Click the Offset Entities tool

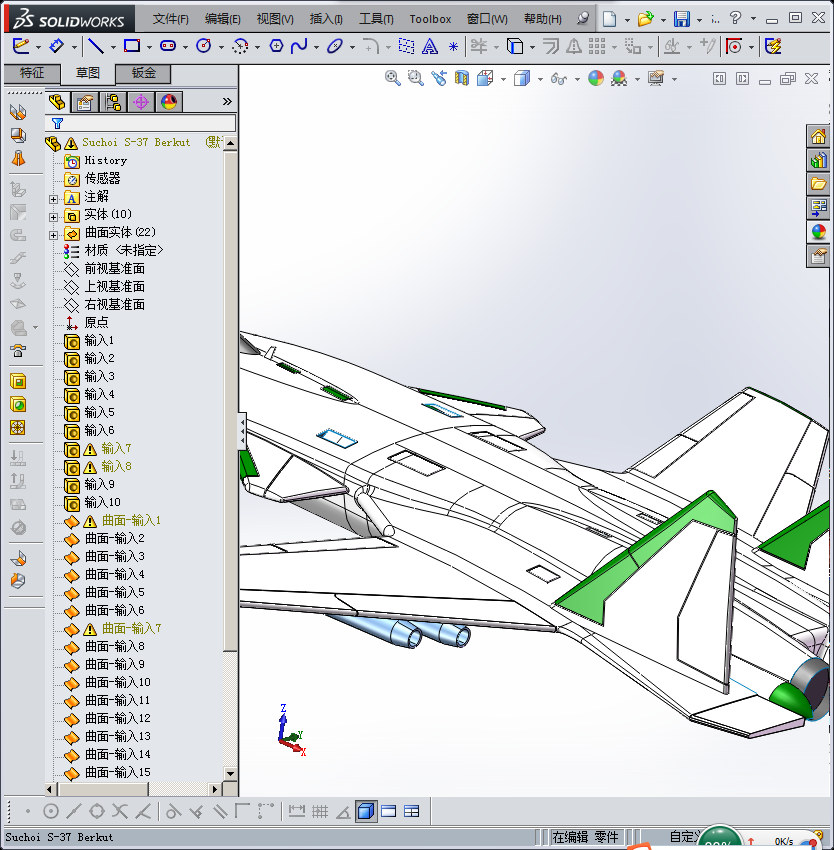click(551, 46)
